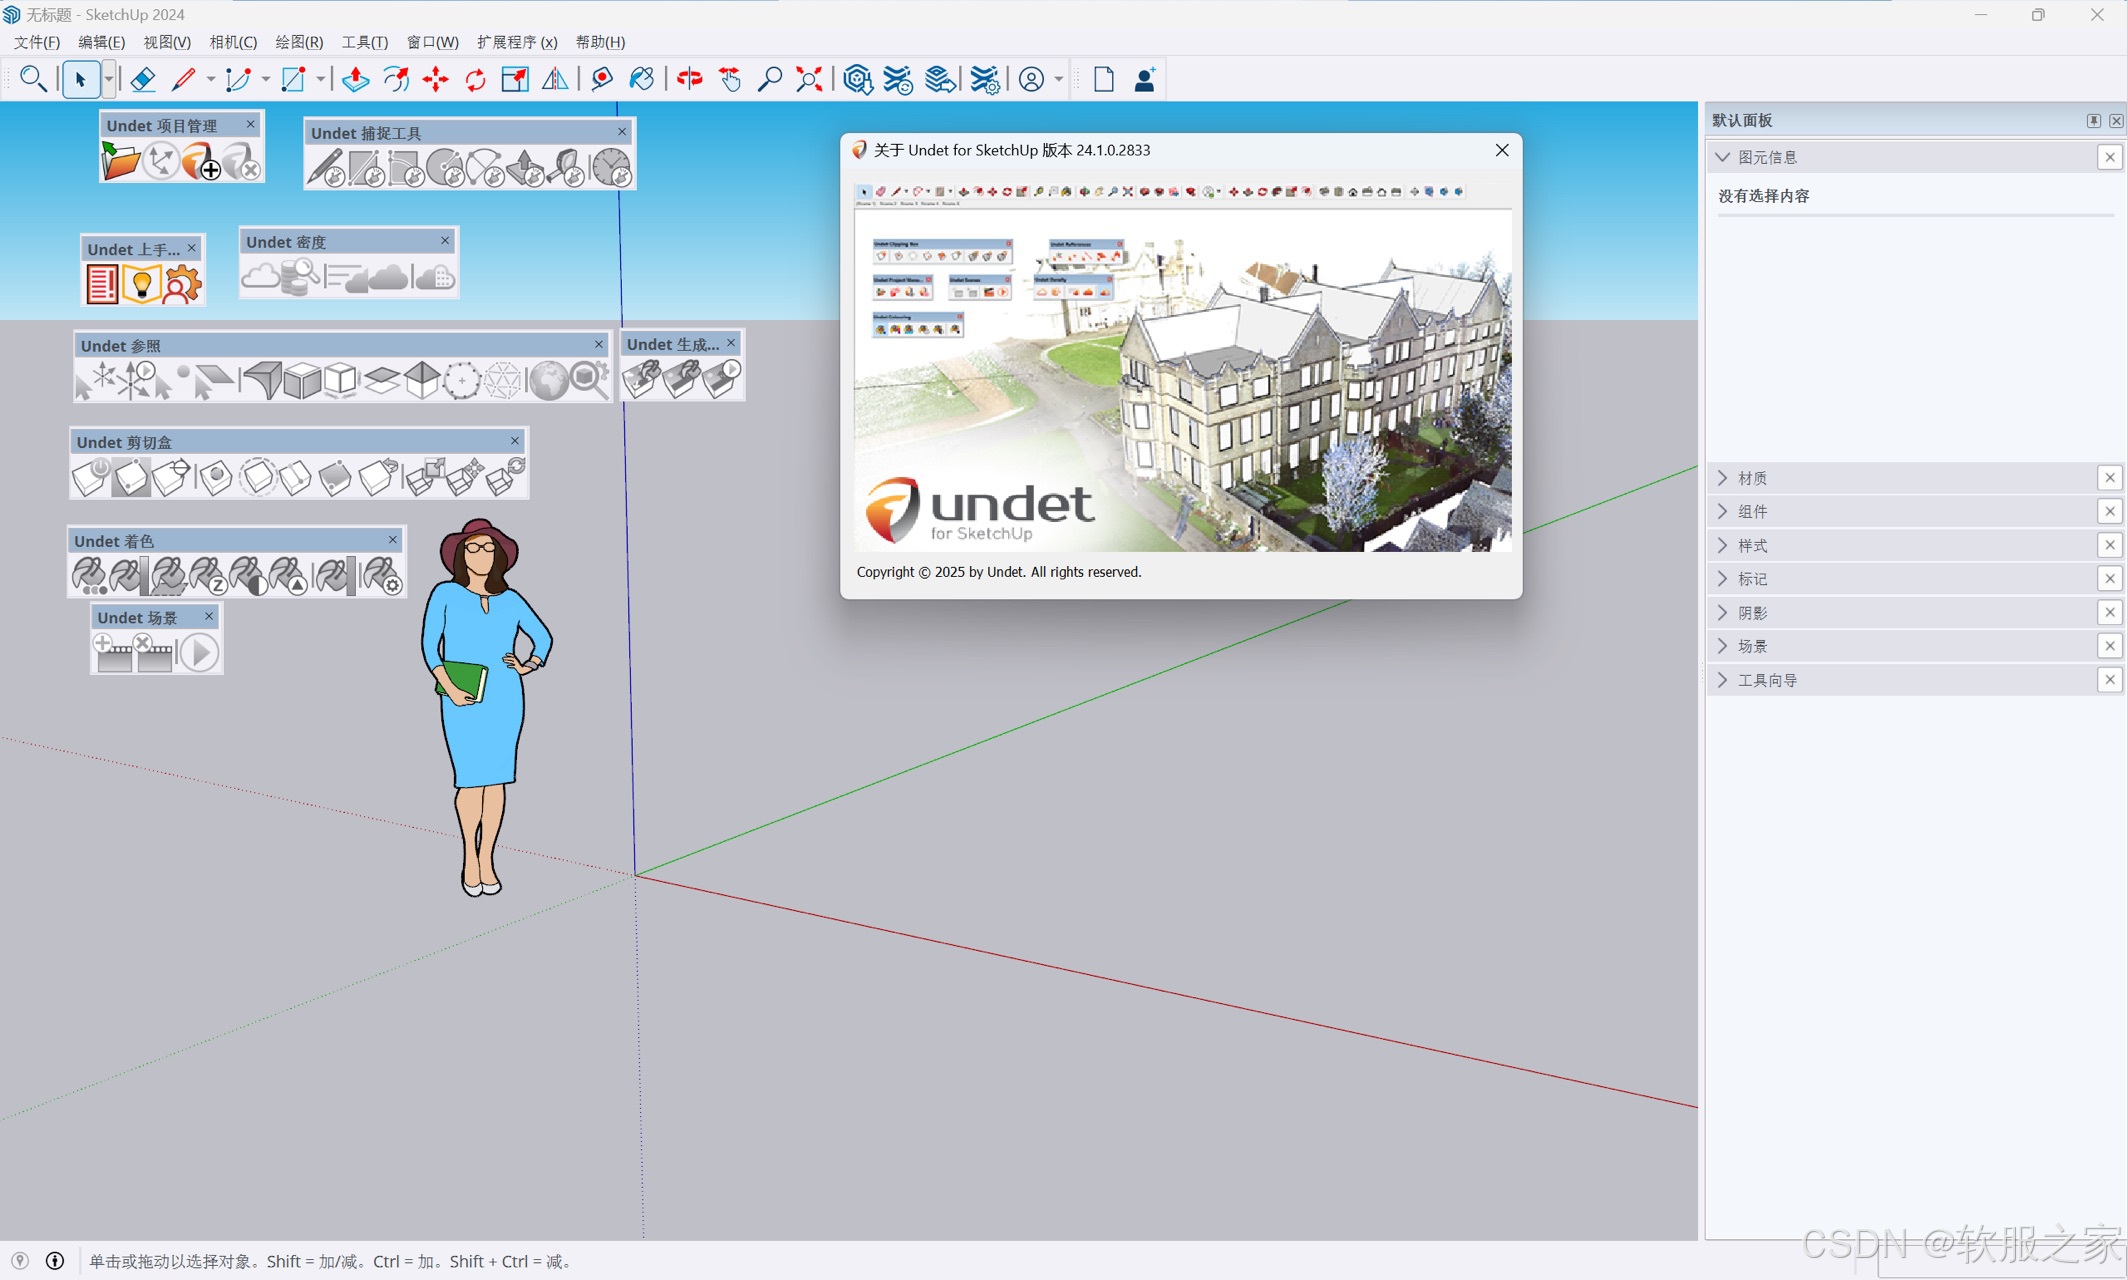Screen dimensions: 2127x1280
Task: Close the Undet 剪切盒 toolbar
Action: [x=515, y=441]
